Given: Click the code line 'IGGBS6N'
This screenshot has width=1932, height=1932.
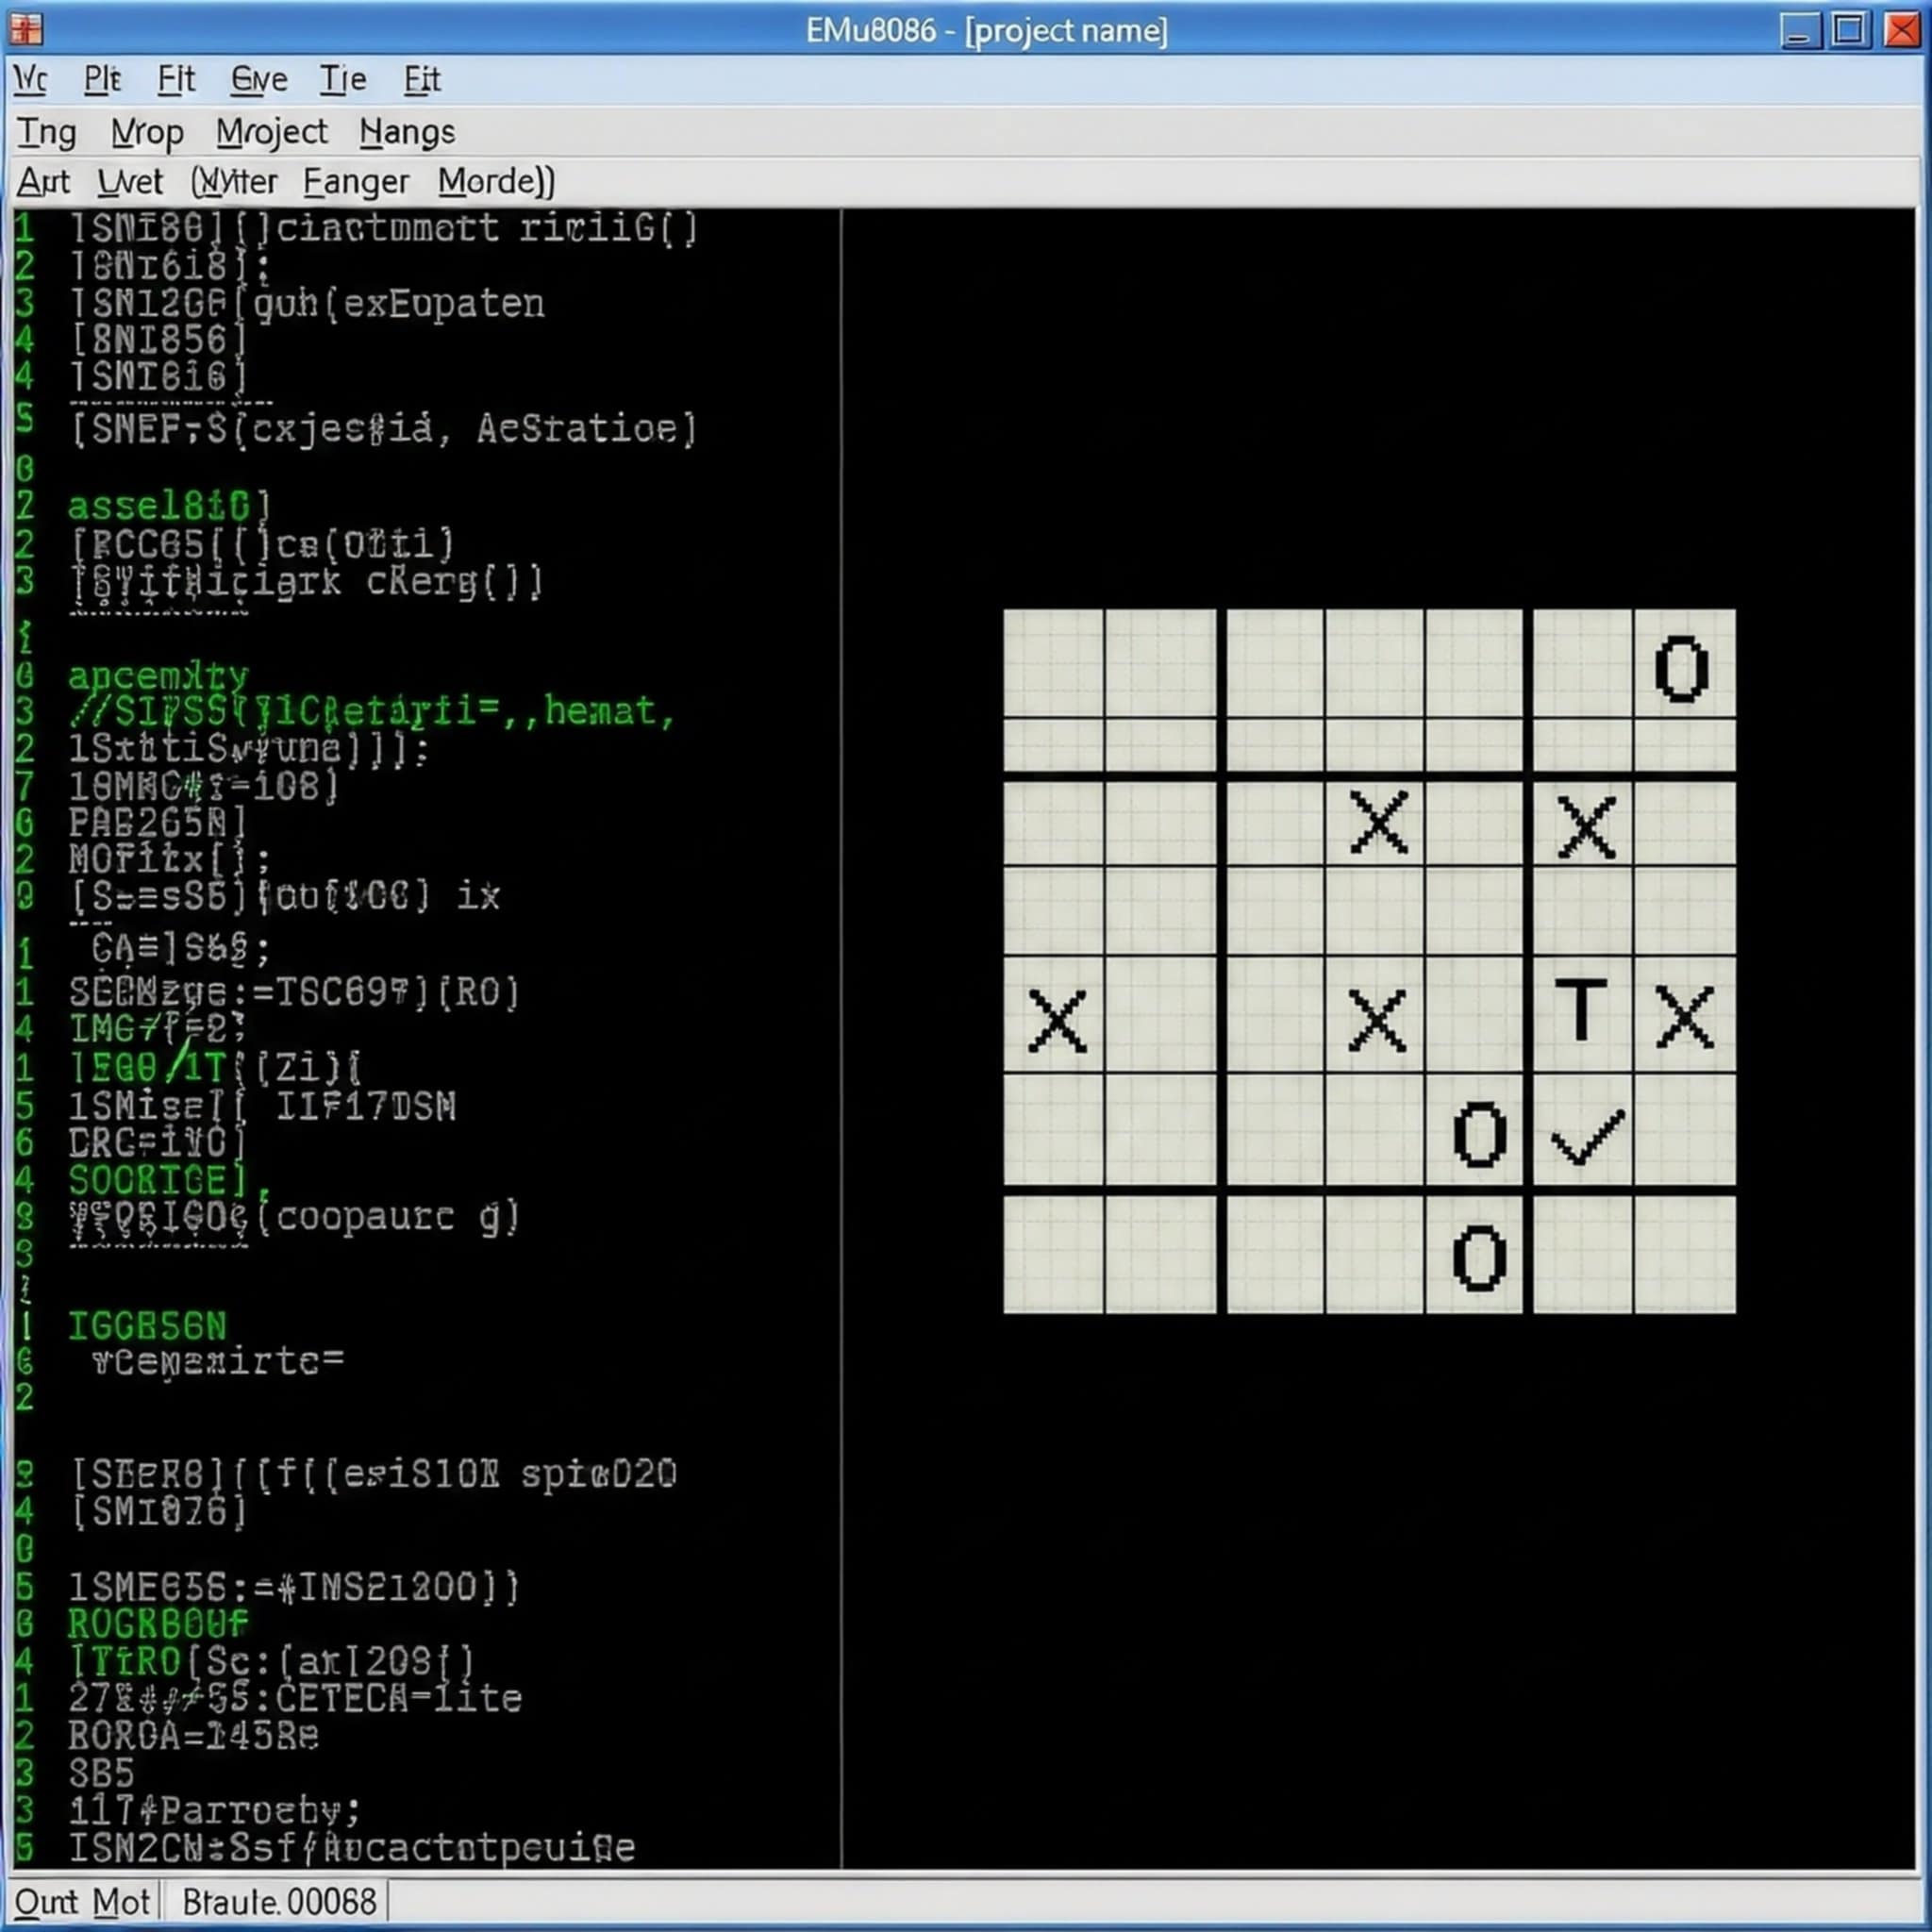Looking at the screenshot, I should [x=147, y=1326].
